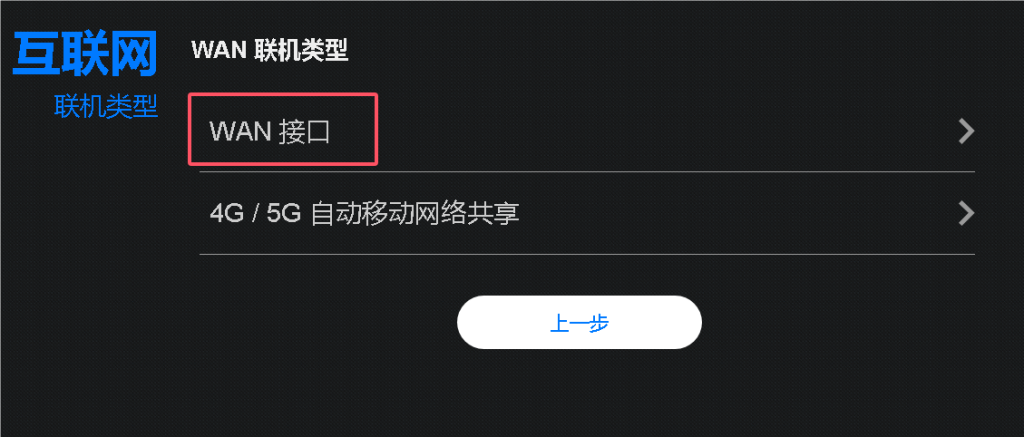Expand the 4G / 5G sharing arrow

click(966, 214)
